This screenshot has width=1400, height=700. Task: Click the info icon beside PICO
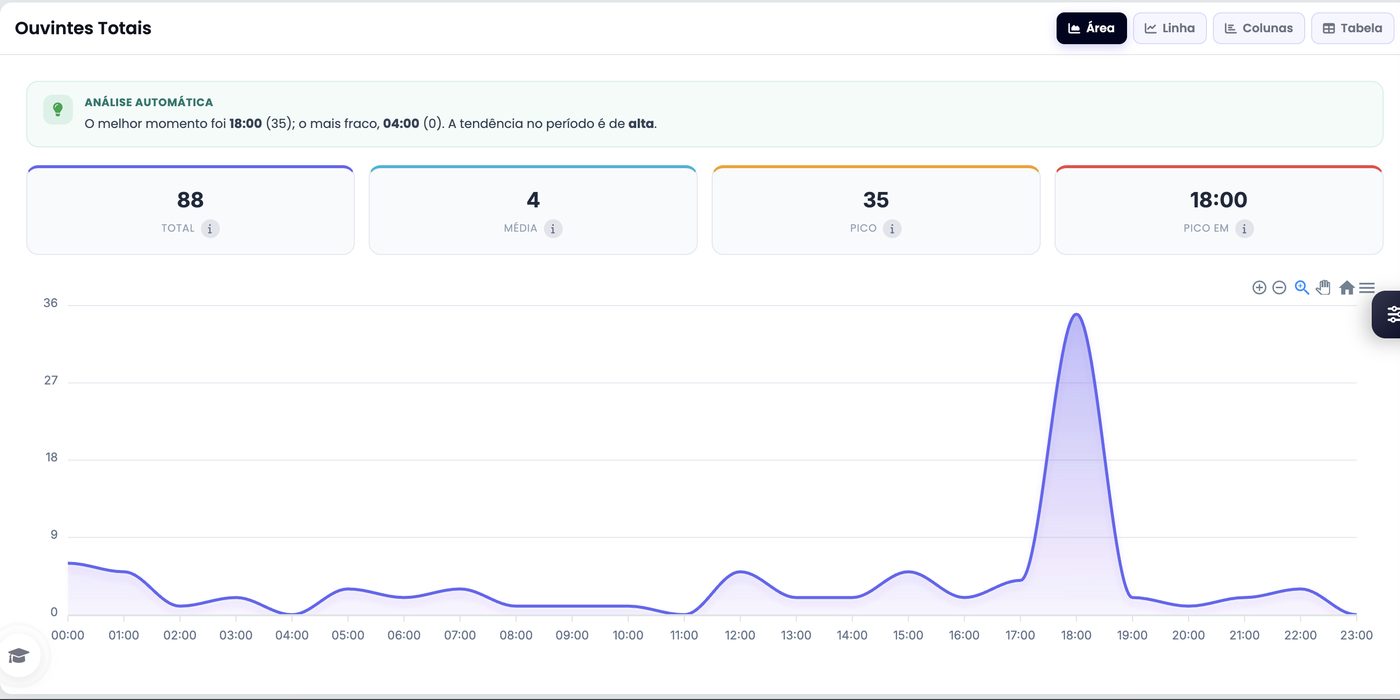coord(892,229)
